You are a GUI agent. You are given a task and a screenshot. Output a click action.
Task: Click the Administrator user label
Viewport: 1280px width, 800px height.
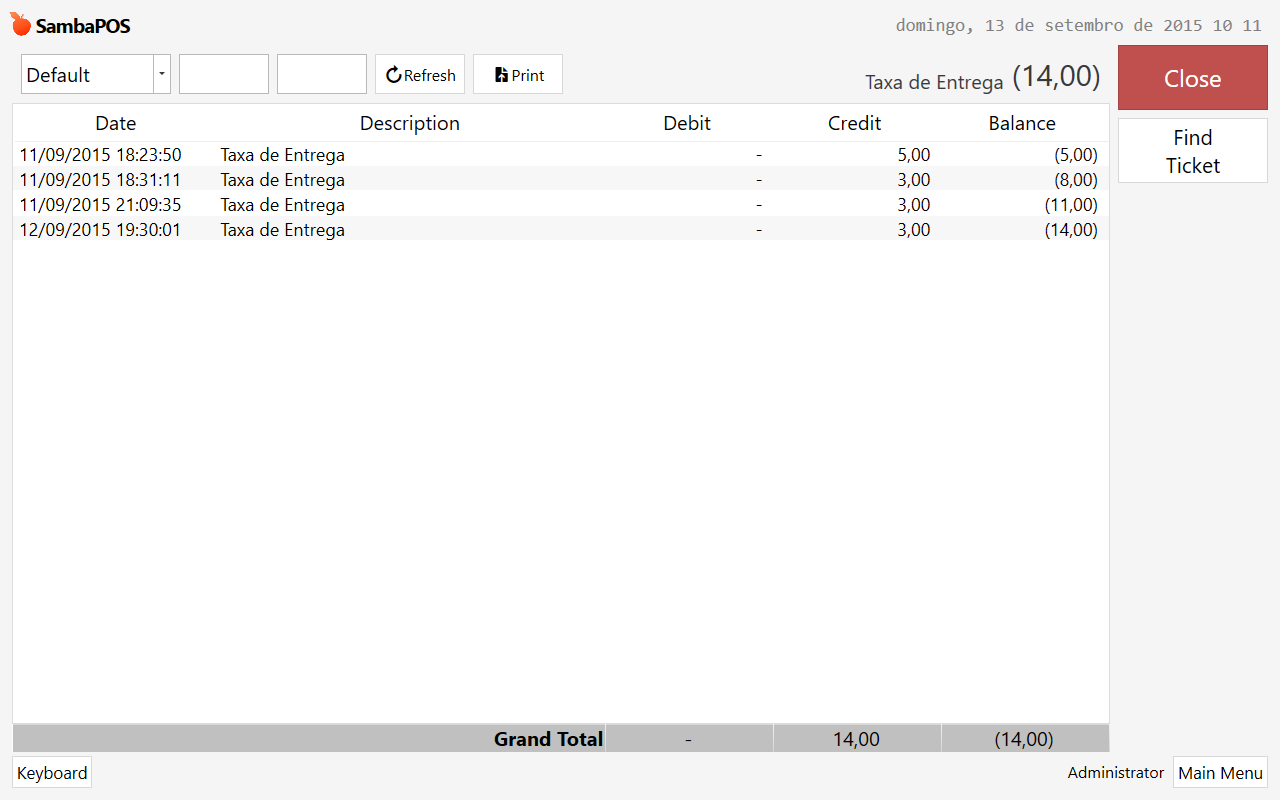click(x=1116, y=773)
